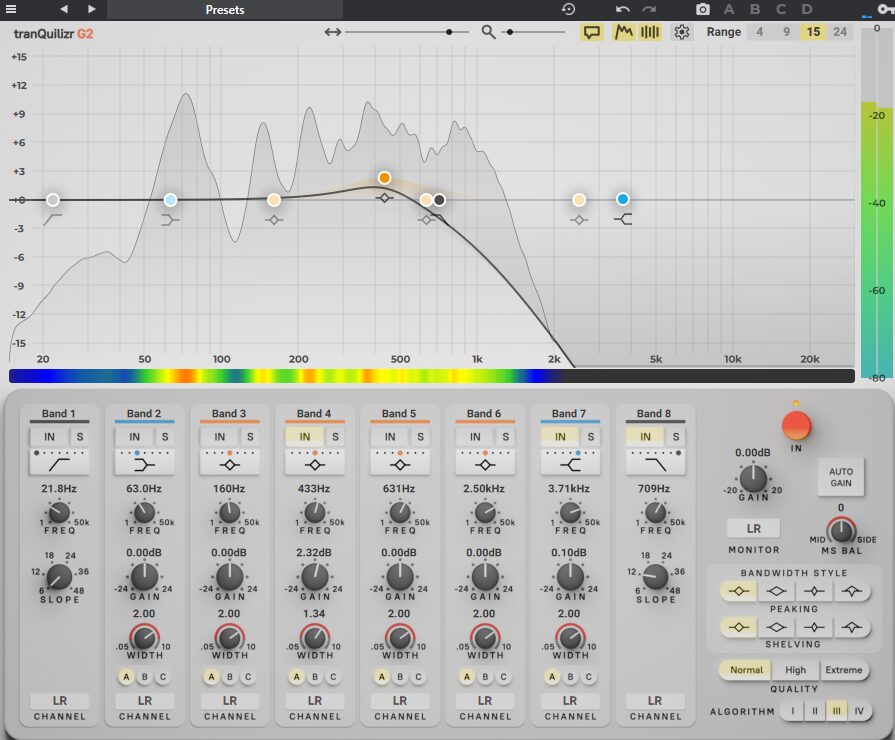This screenshot has height=740, width=895.
Task: Select the first shelving bandwidth style
Action: tap(739, 627)
